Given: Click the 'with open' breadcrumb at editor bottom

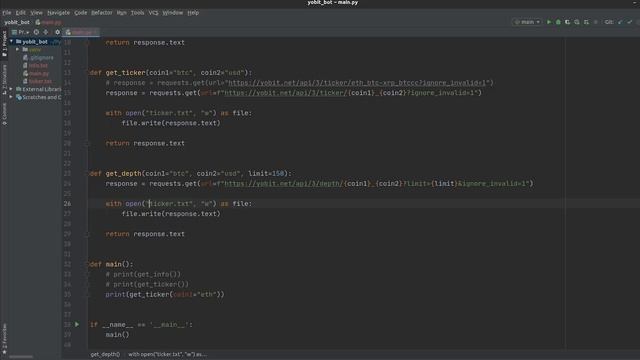Looking at the screenshot, I should click(x=167, y=354).
